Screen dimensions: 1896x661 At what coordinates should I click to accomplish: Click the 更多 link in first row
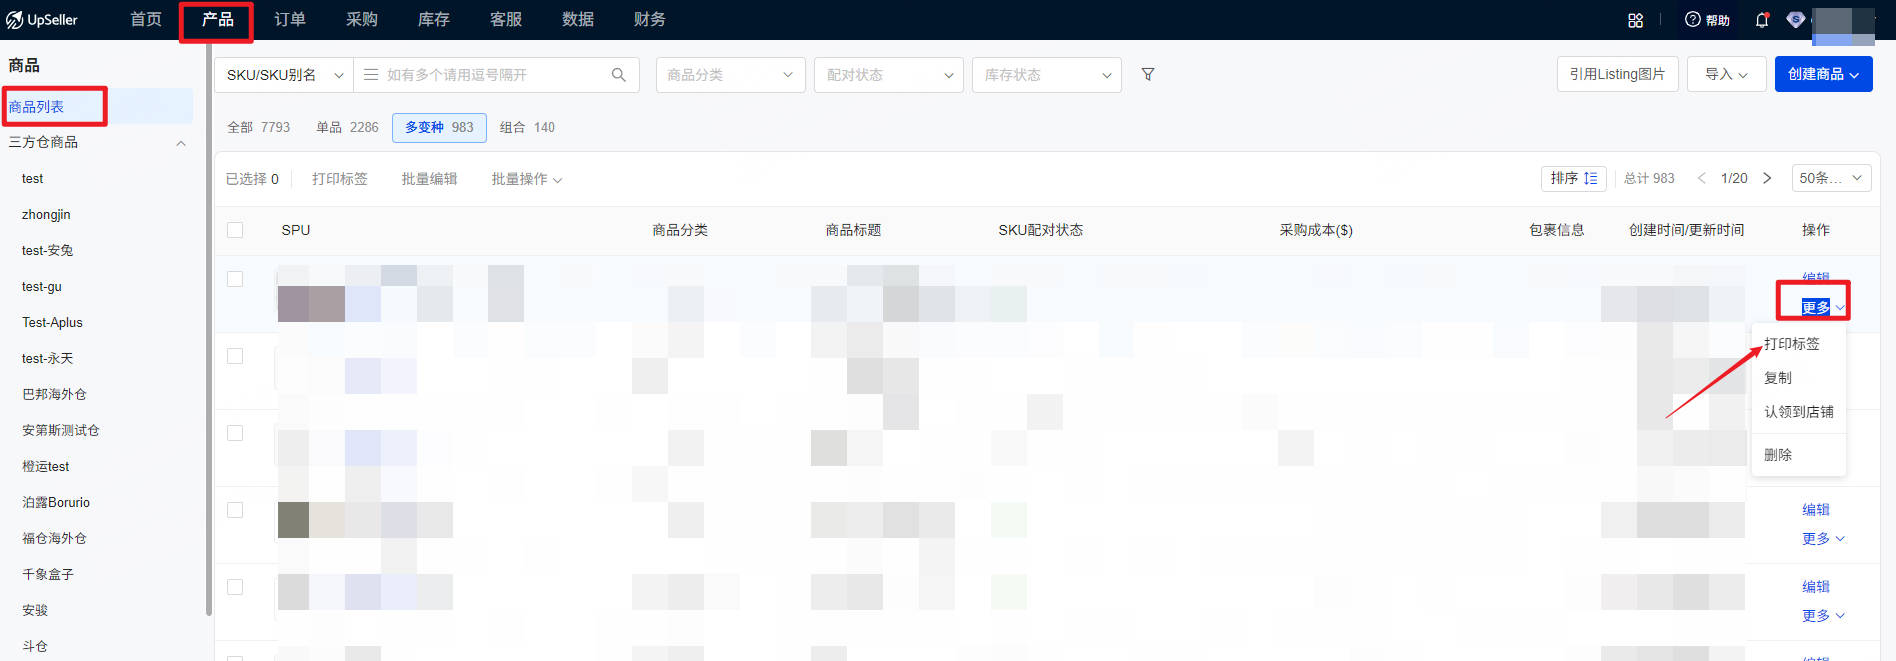pos(1823,307)
